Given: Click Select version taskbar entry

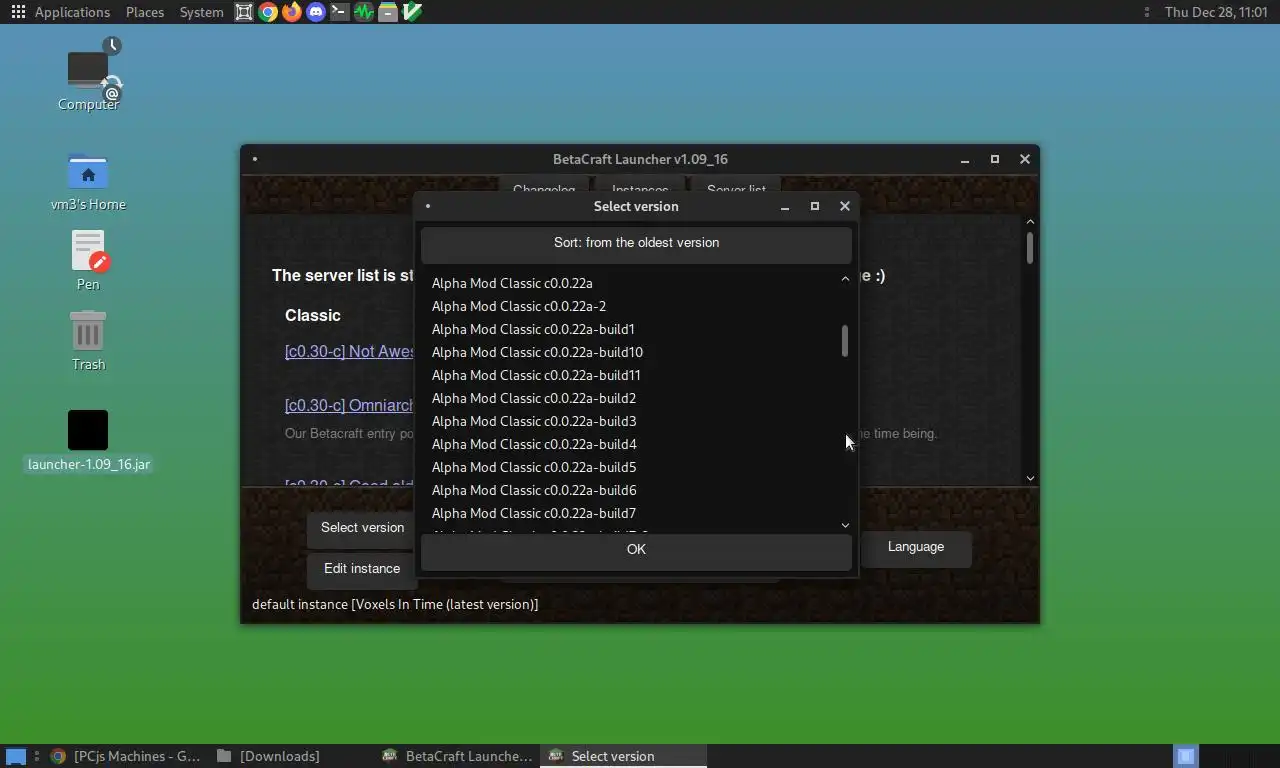Looking at the screenshot, I should 623,756.
